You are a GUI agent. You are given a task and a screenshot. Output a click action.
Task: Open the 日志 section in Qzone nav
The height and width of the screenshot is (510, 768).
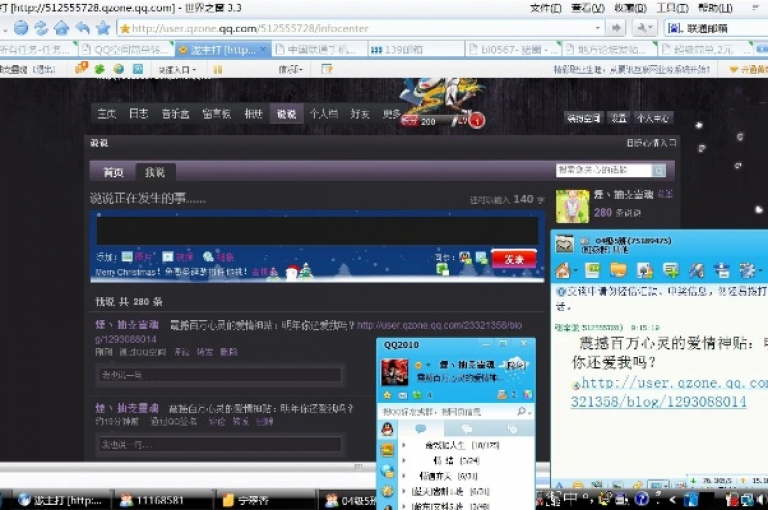click(x=138, y=114)
